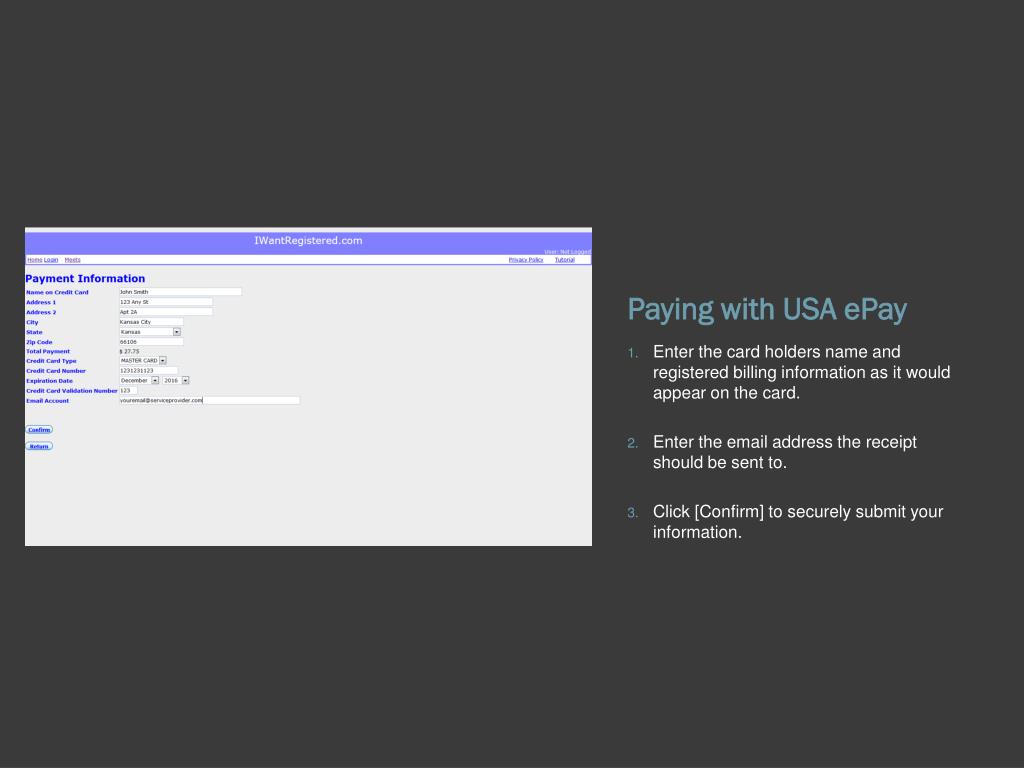Image resolution: width=1024 pixels, height=768 pixels.
Task: Click the $ 27.75 total payment value
Action: [x=129, y=351]
